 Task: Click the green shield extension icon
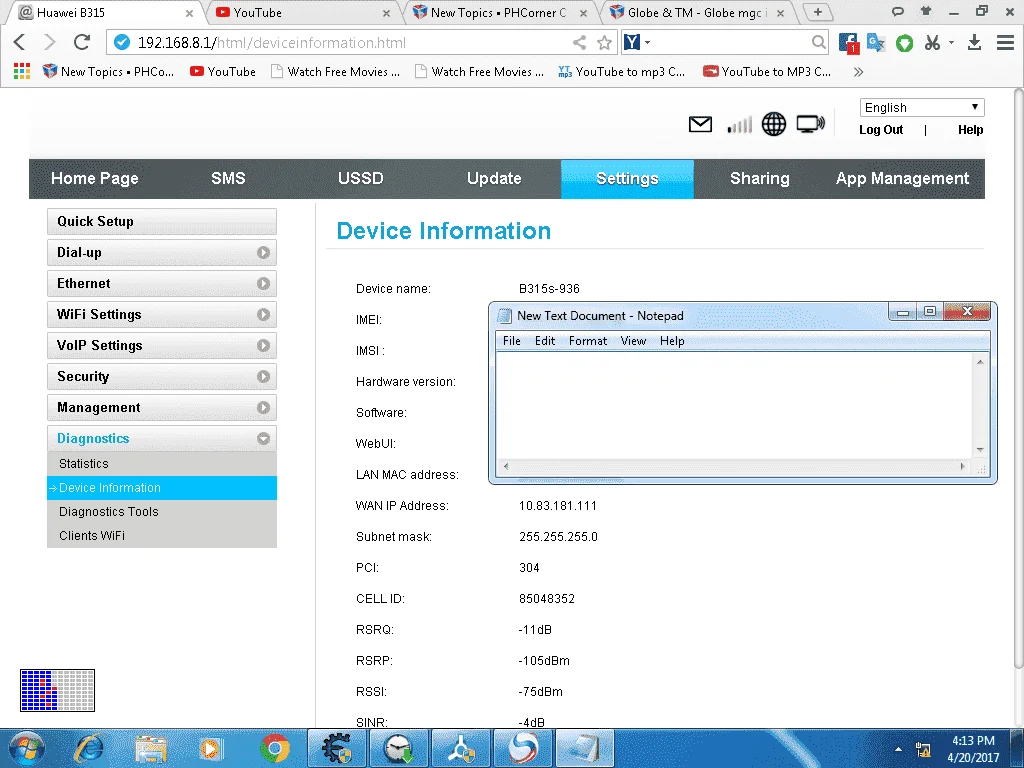(x=904, y=43)
